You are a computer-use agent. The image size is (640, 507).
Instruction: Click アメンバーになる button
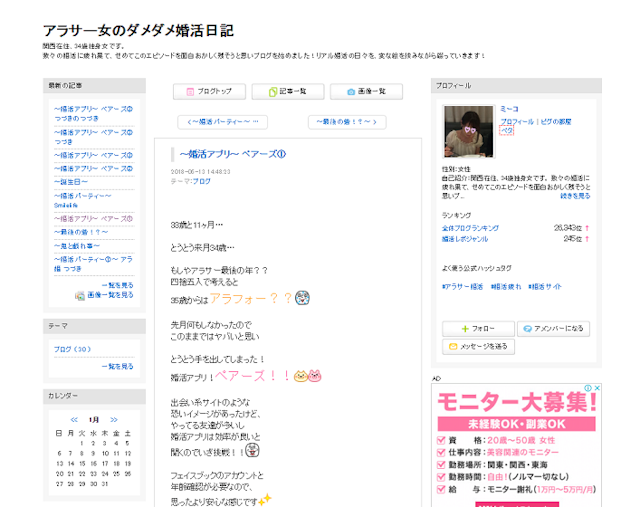point(554,328)
